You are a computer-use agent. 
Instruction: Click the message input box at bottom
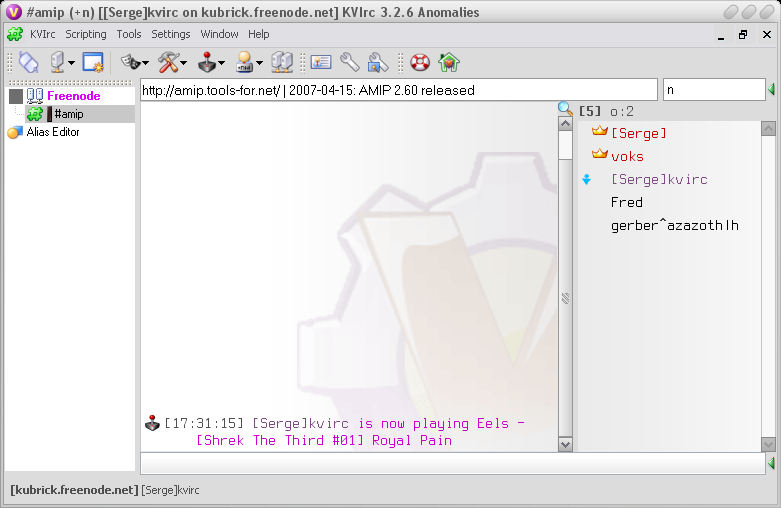coord(453,464)
